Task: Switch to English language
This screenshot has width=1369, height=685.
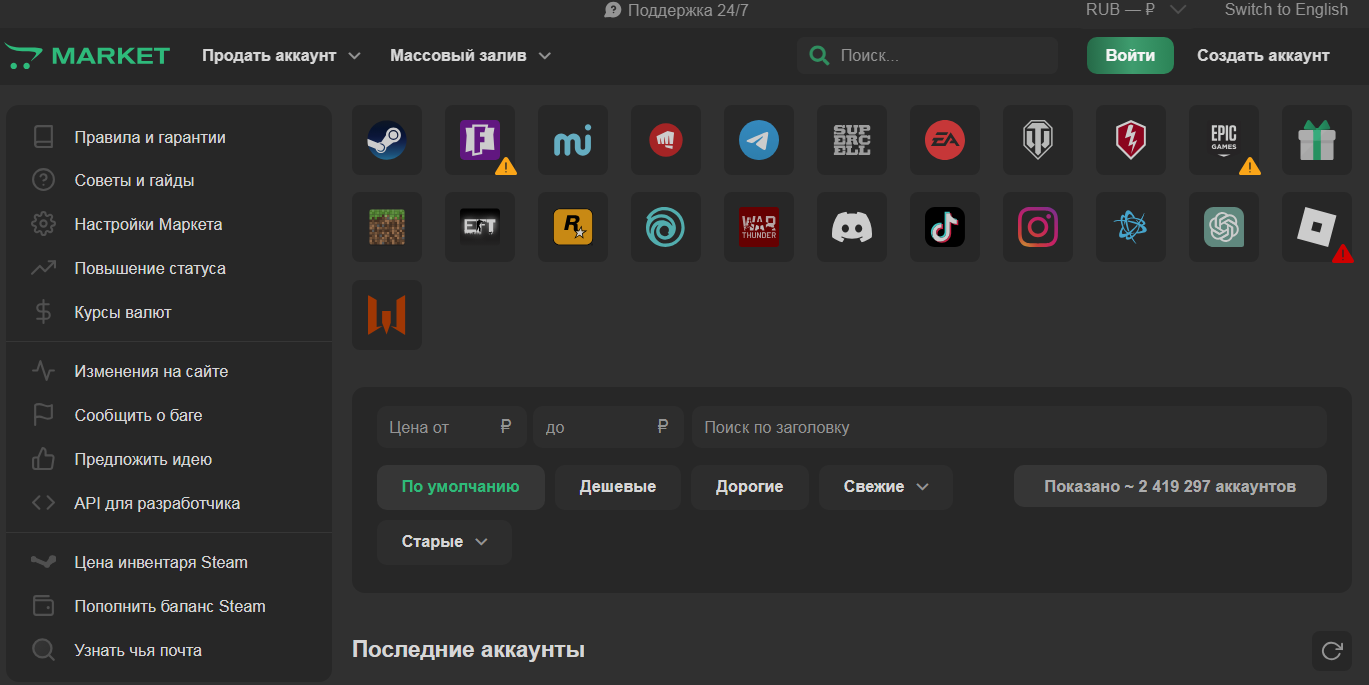Action: [1286, 10]
